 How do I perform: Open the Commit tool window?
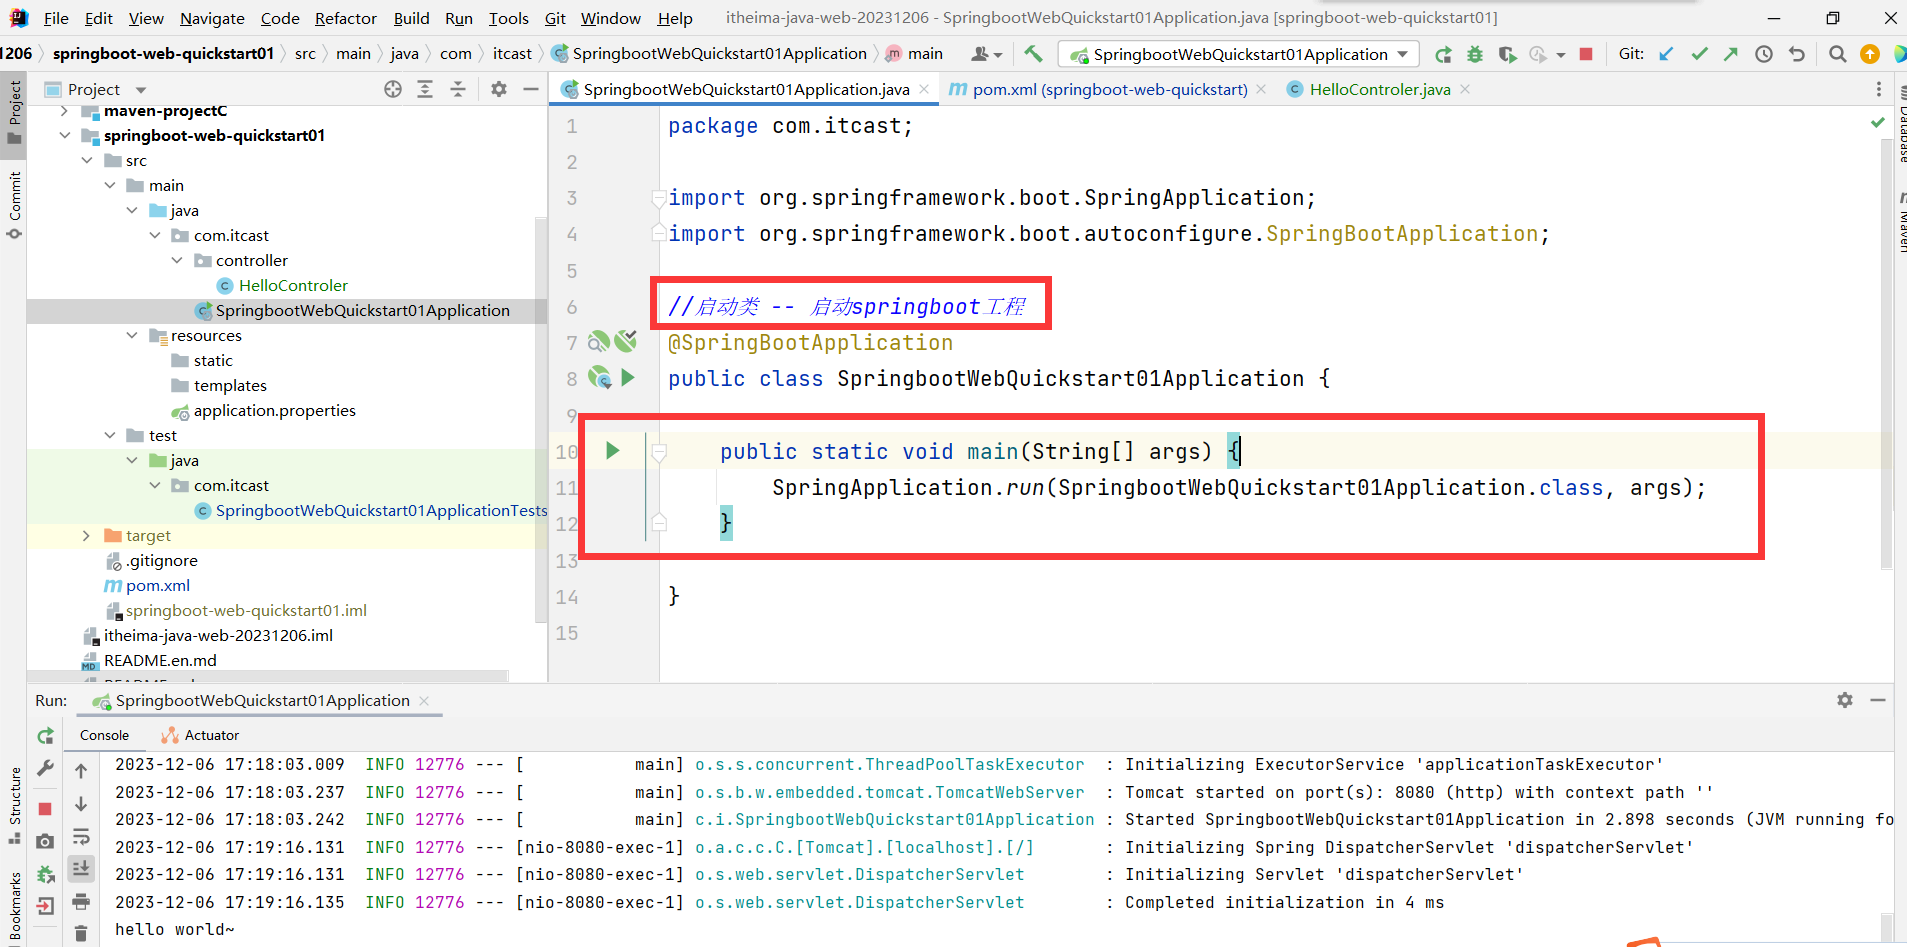(x=14, y=206)
